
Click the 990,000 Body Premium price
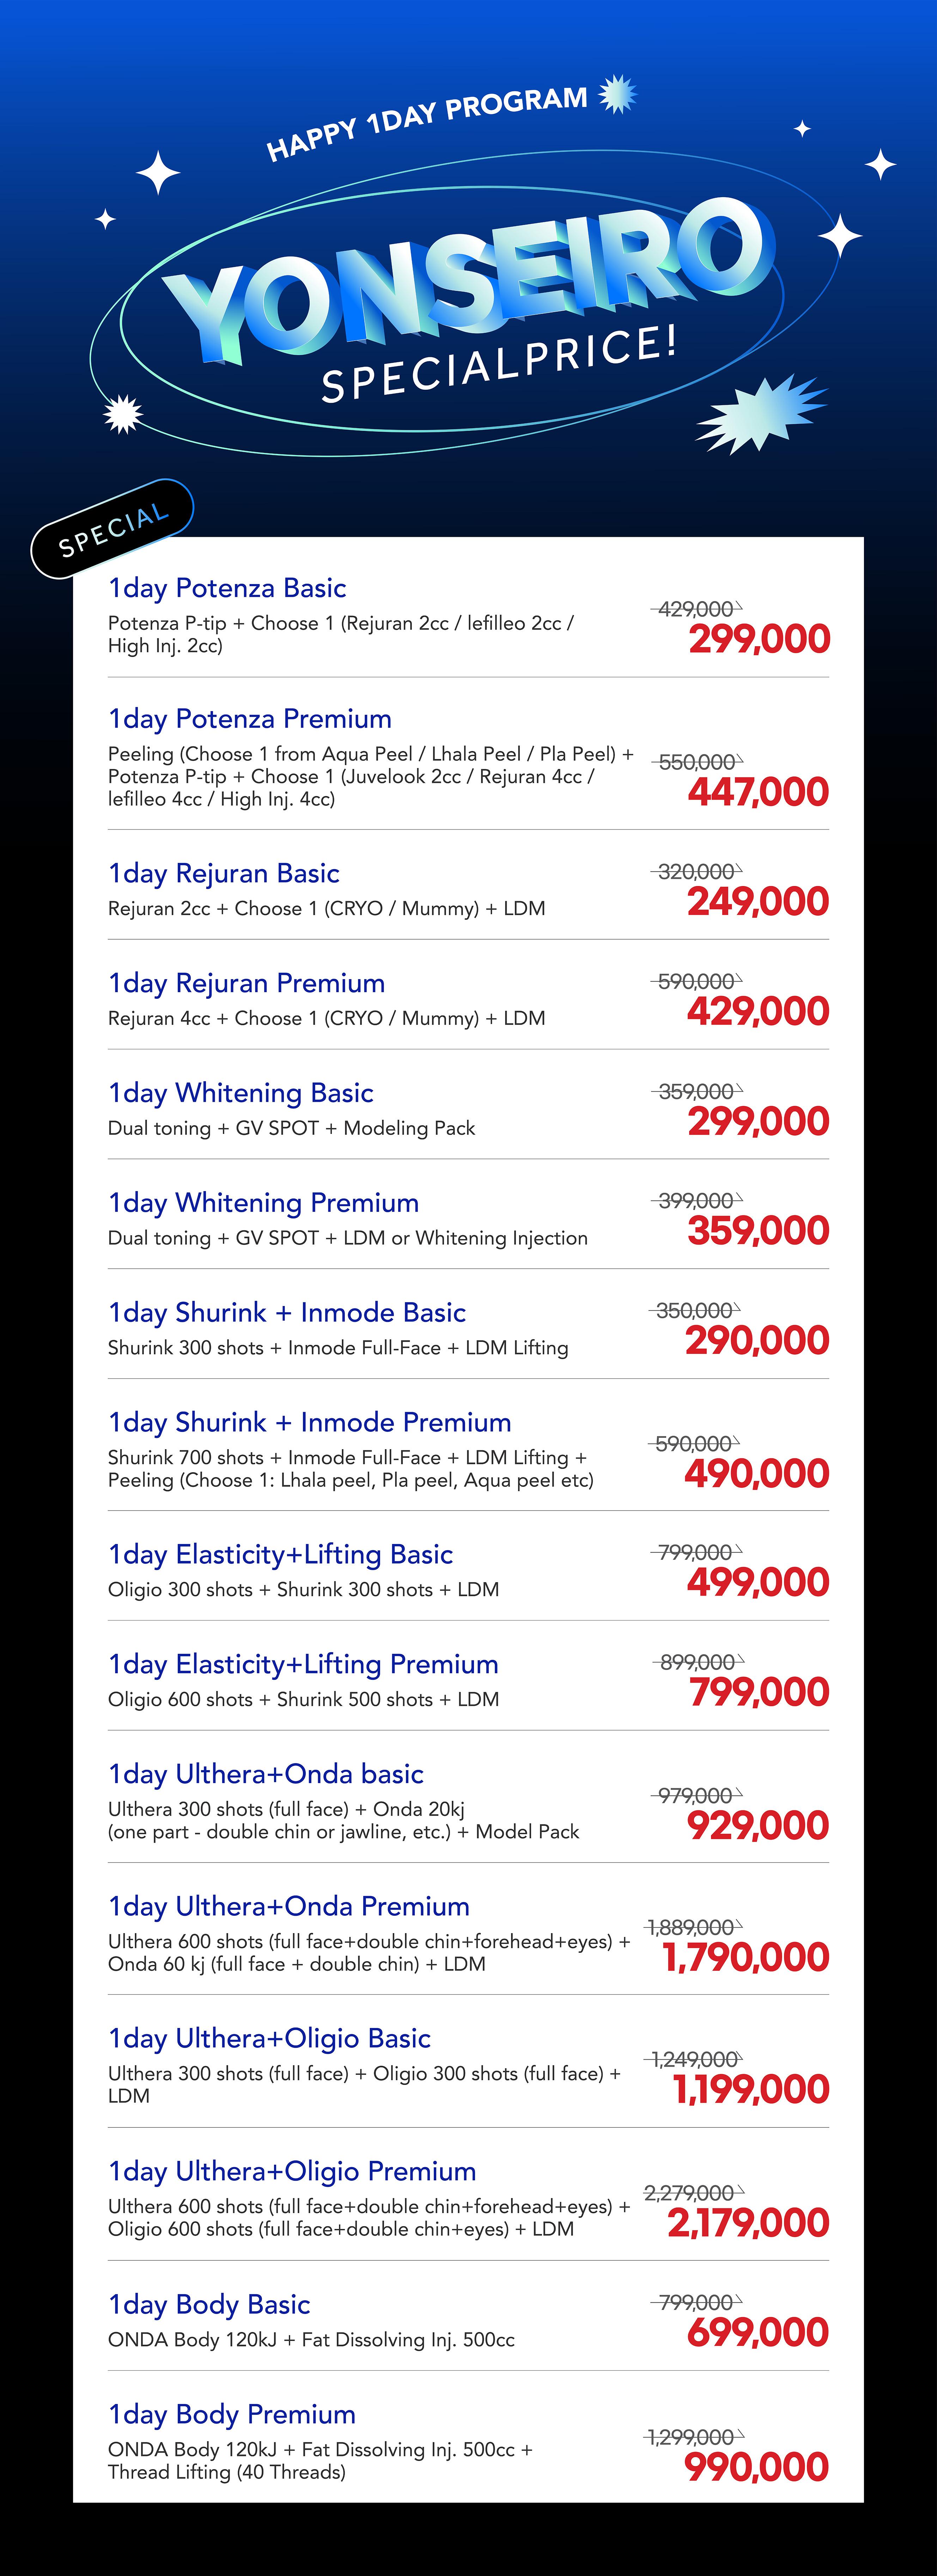tap(757, 2468)
